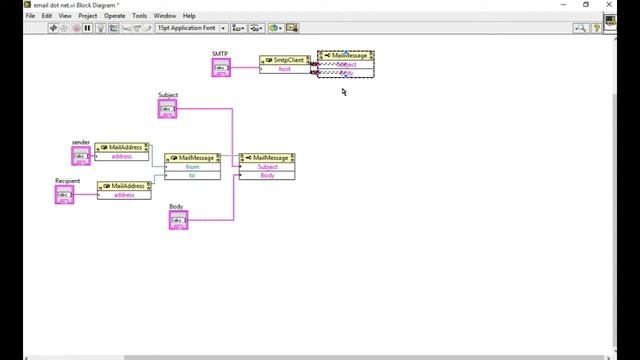
Task: Click the Search magnifier toolbar icon
Action: (580, 28)
